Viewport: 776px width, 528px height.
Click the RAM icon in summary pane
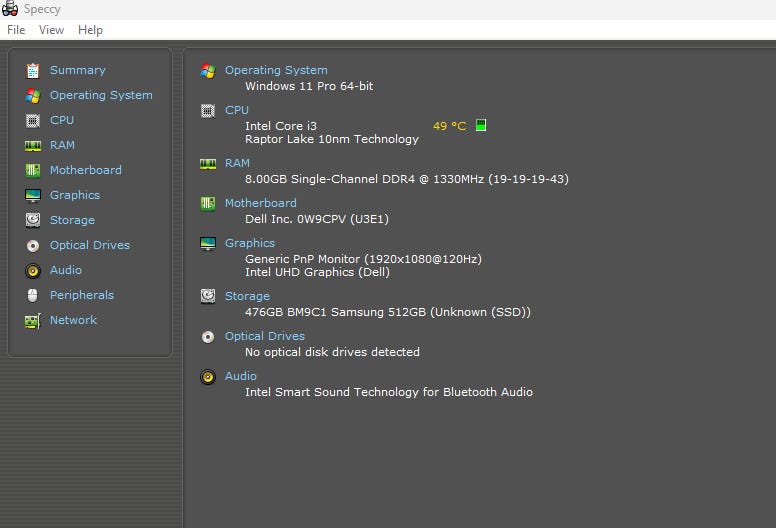208,164
